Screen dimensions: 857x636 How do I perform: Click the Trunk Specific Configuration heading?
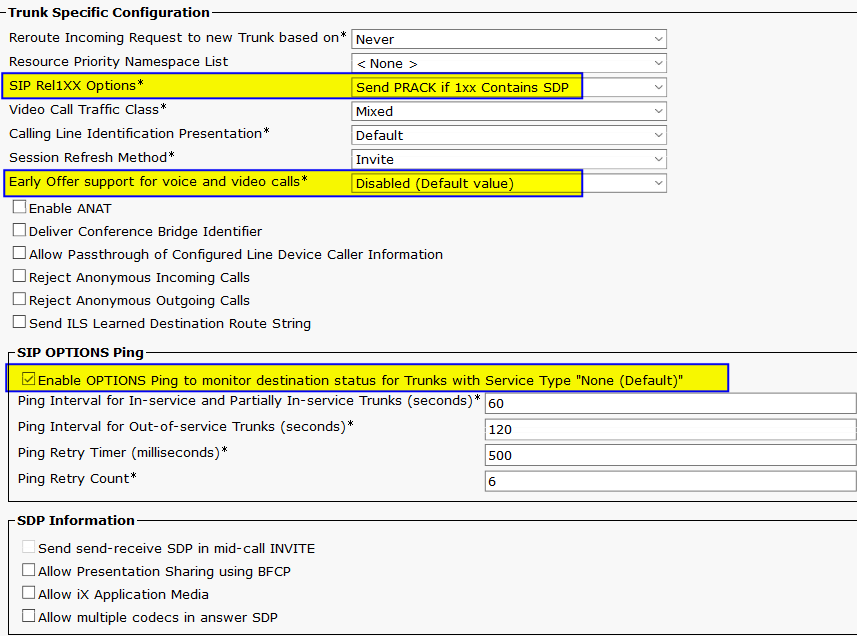coord(109,13)
